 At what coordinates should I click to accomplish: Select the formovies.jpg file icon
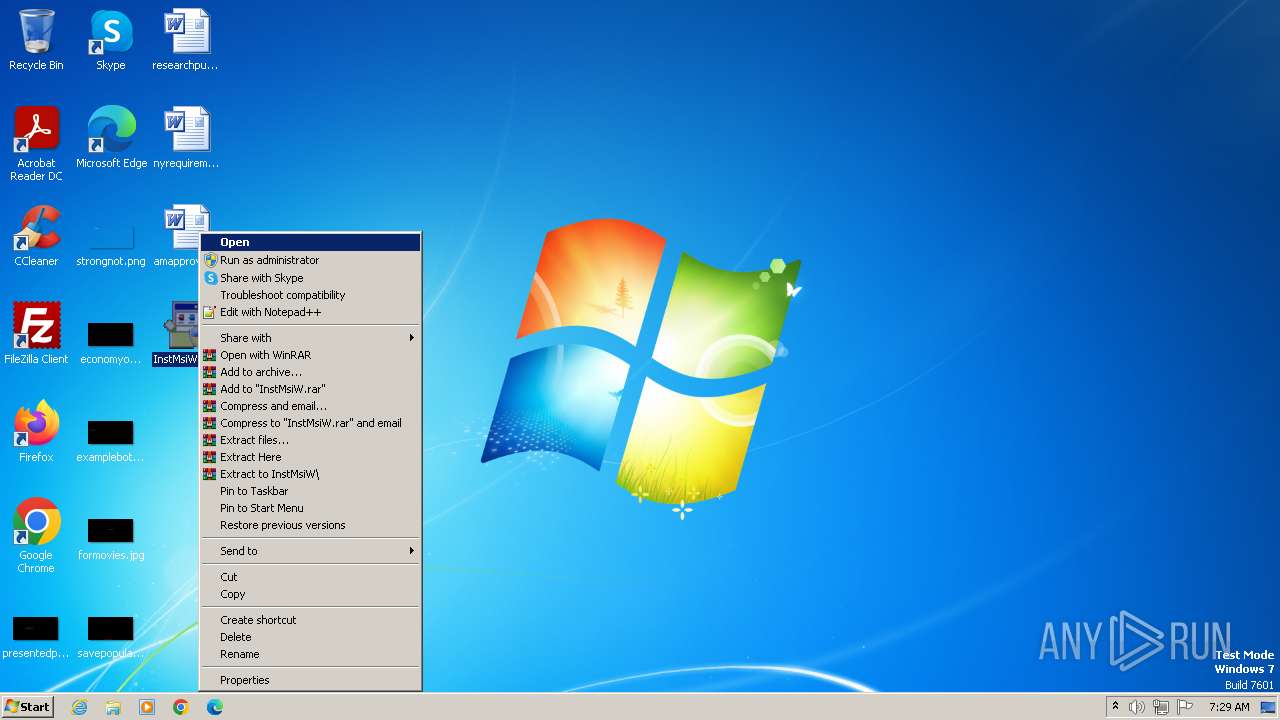111,538
